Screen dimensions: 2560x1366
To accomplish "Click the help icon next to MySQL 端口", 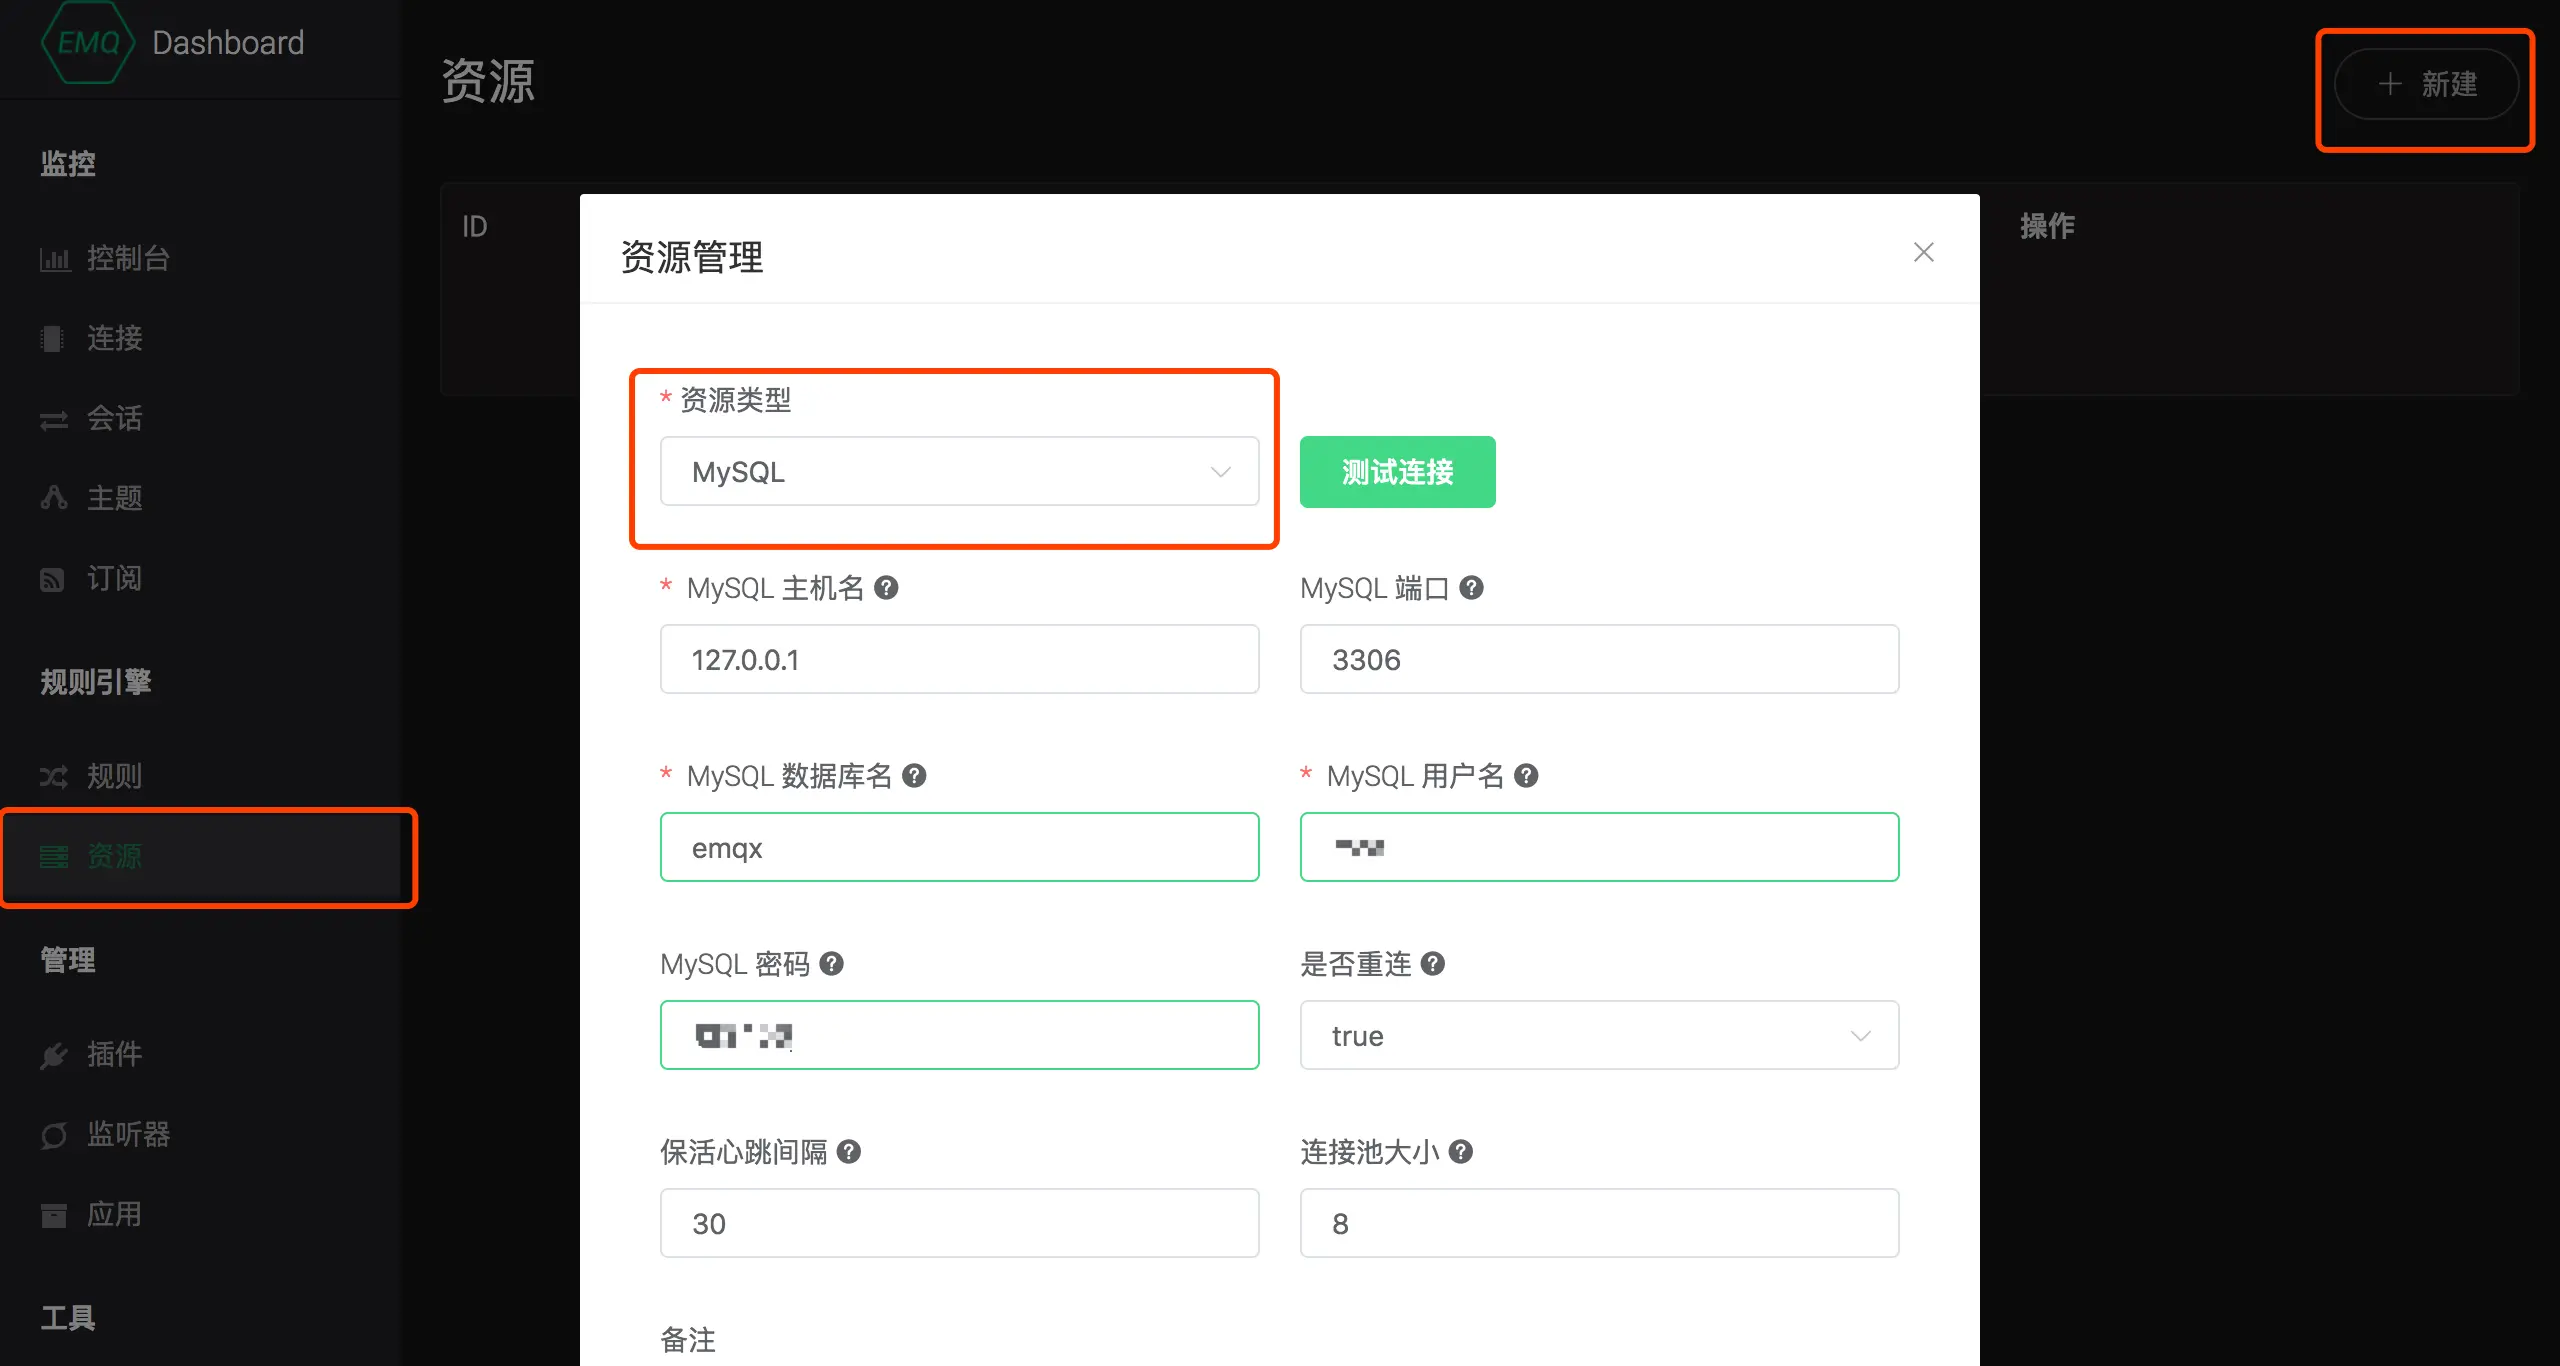I will pos(1471,588).
